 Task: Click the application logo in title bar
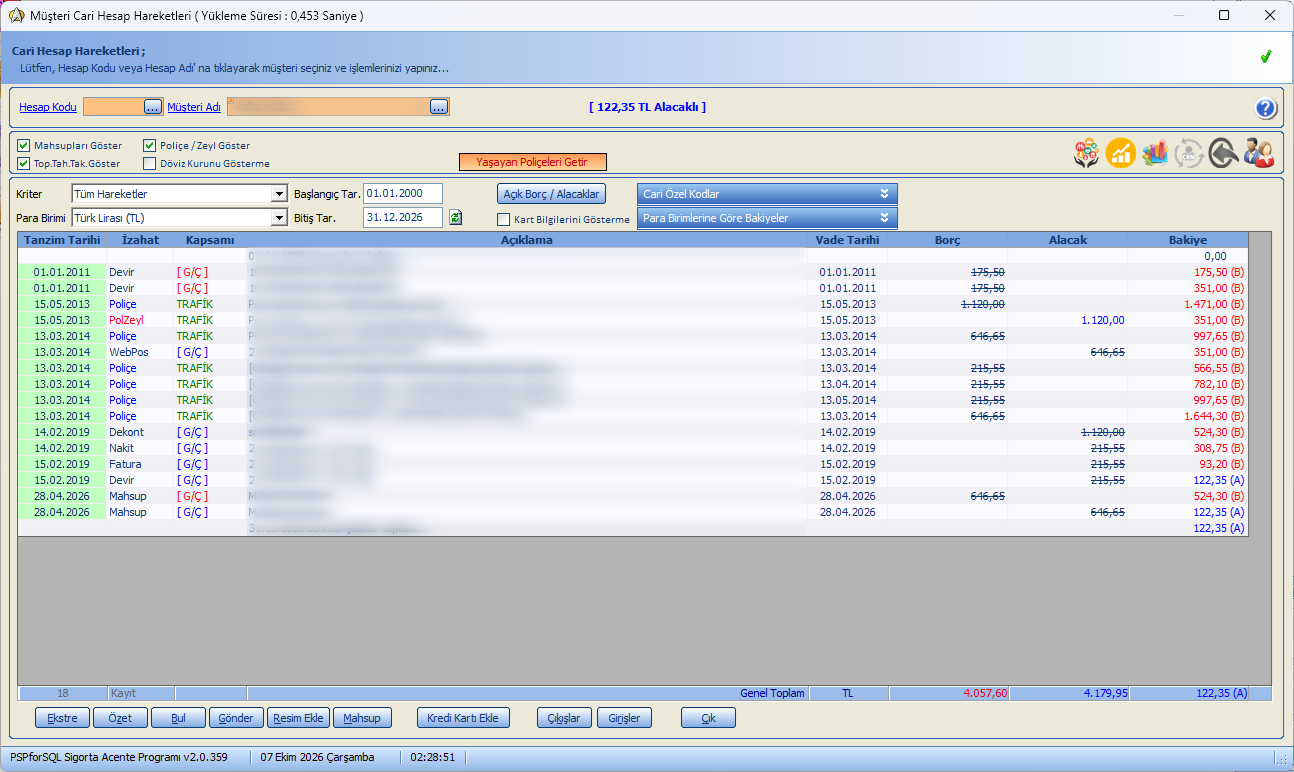click(x=16, y=16)
